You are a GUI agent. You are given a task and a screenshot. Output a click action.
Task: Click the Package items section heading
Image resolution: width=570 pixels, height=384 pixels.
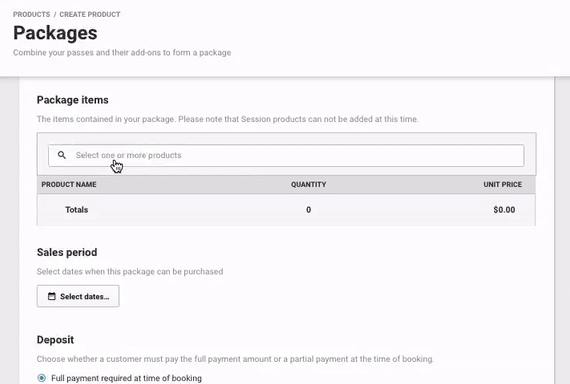pos(73,100)
